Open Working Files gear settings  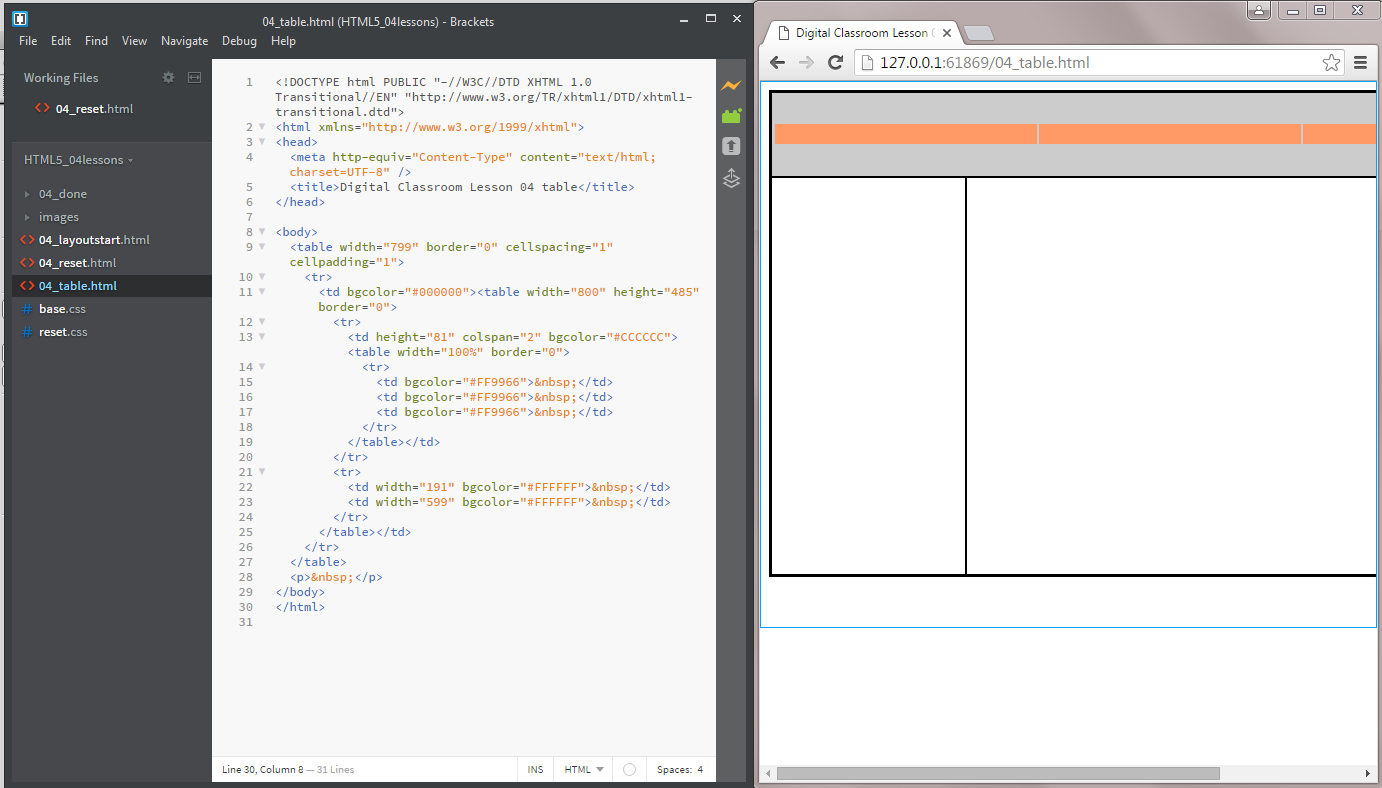[x=168, y=78]
